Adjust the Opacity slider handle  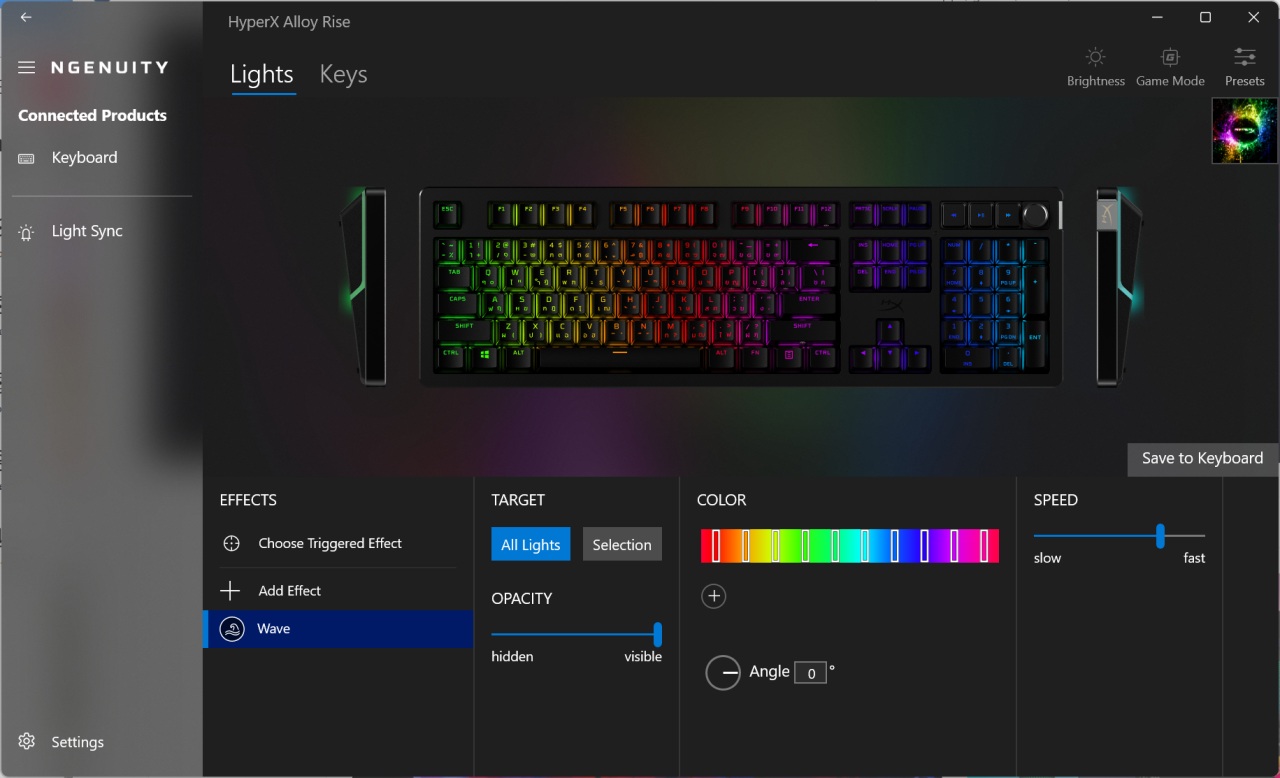(658, 634)
